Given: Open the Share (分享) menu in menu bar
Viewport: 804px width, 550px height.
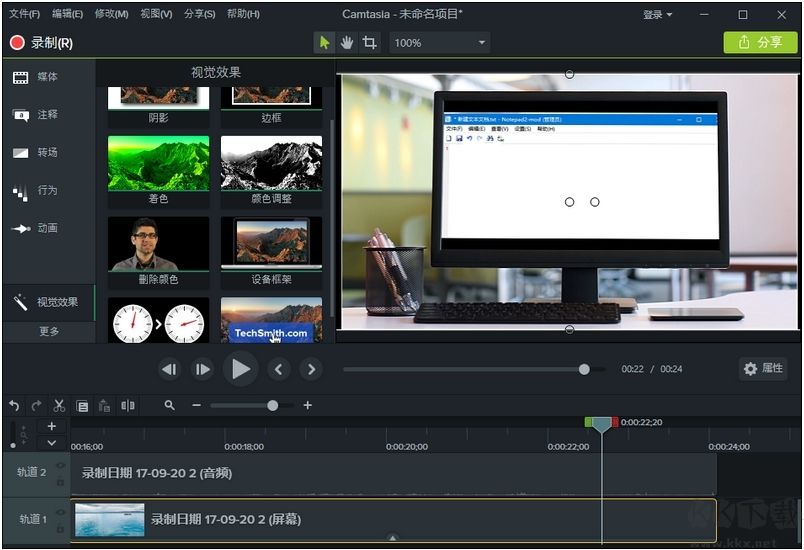Looking at the screenshot, I should pos(200,15).
